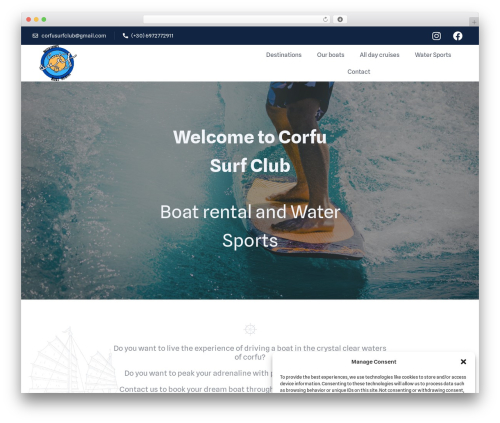
Task: Reload the page with the refresh icon
Action: click(325, 19)
